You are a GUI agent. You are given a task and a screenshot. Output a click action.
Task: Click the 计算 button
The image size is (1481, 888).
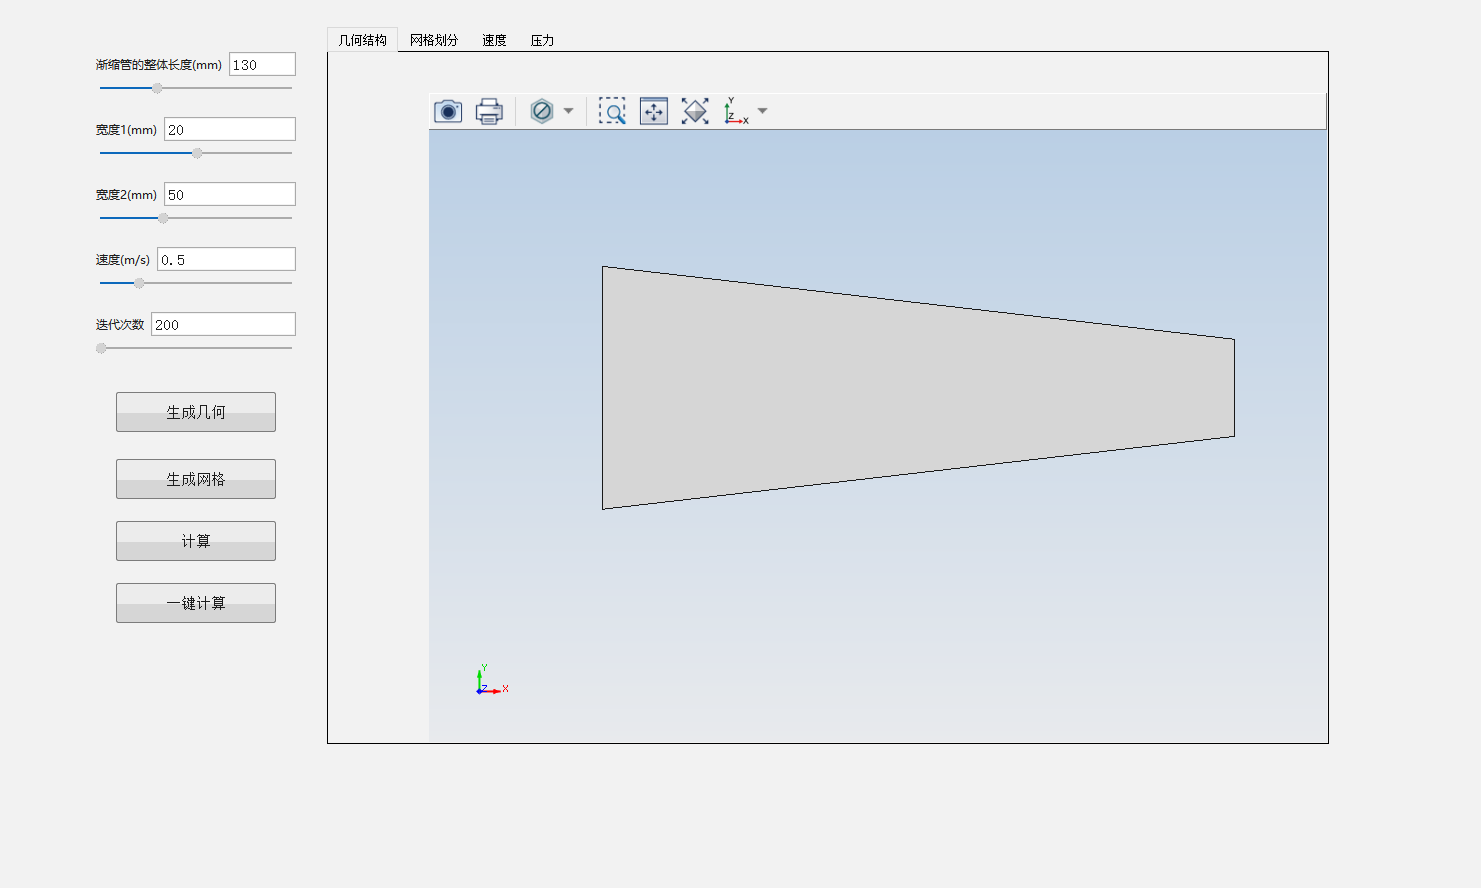pos(196,541)
